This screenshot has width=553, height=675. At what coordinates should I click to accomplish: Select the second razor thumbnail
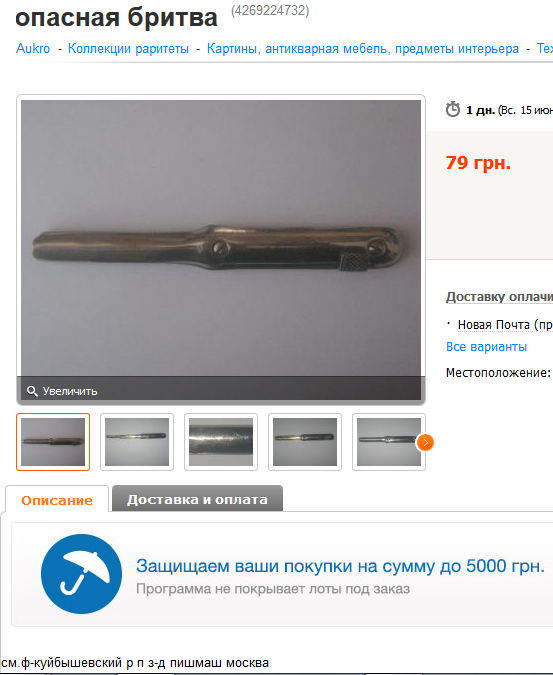tap(137, 442)
